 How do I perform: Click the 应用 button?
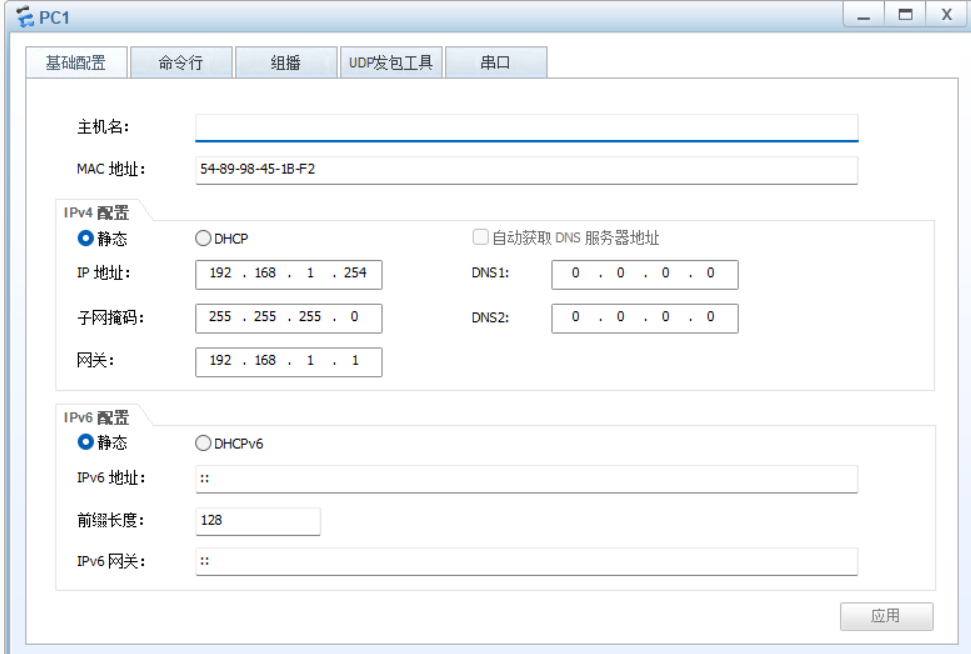coord(886,616)
